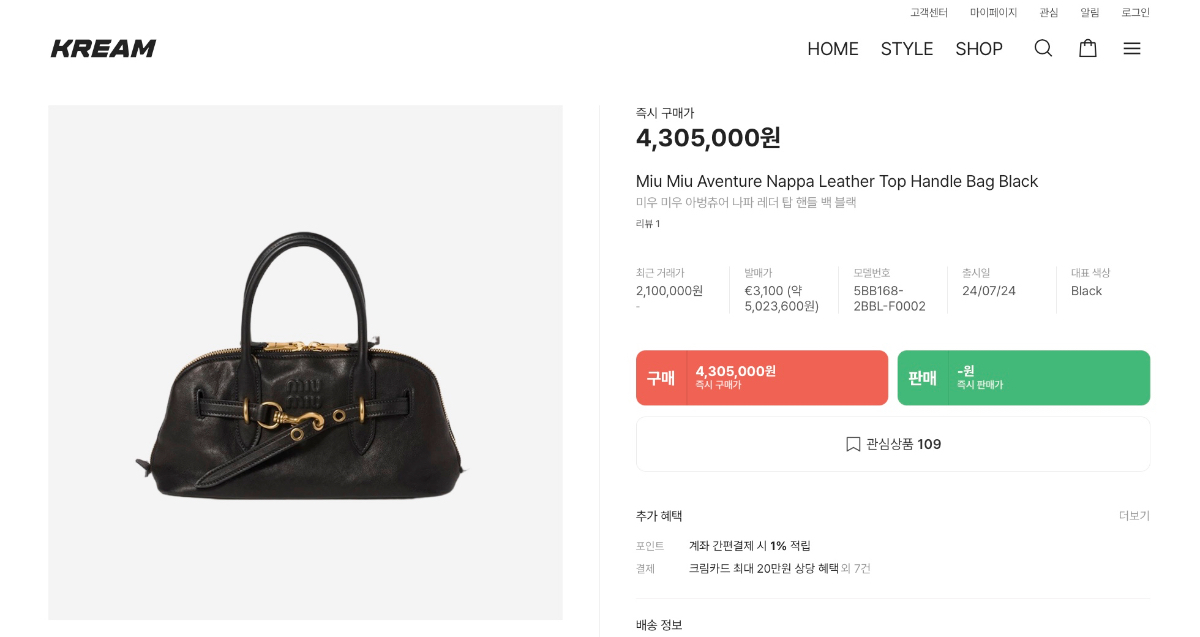This screenshot has width=1200, height=637.
Task: Click the green 판매 sell button
Action: point(1023,378)
